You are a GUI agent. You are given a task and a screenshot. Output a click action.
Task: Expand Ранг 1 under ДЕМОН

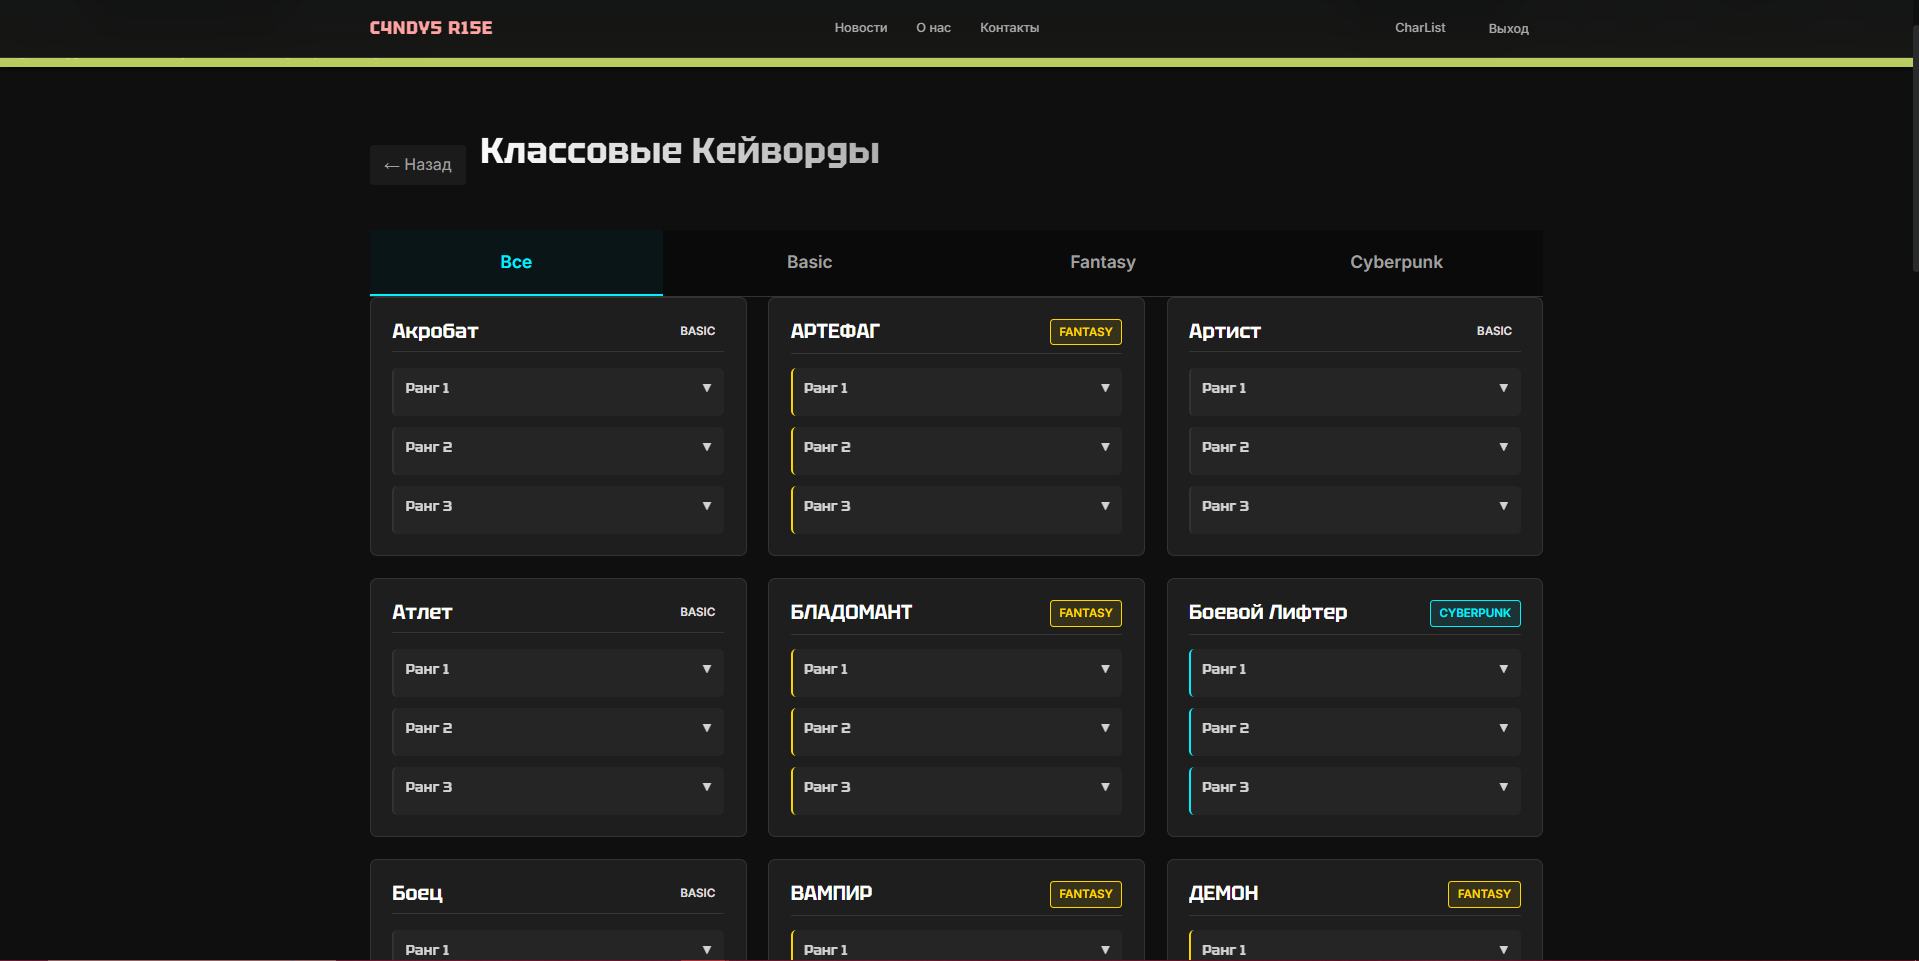(x=1355, y=946)
